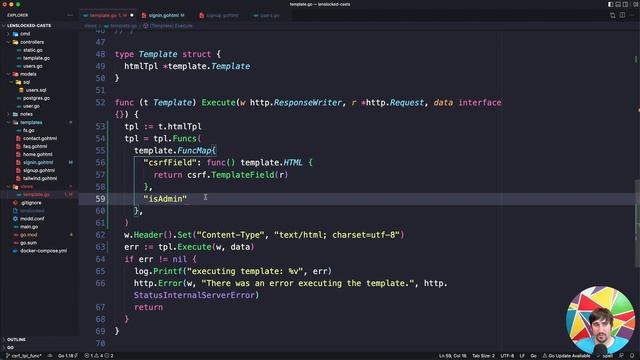This screenshot has height=360, width=640.
Task: Click Ln 59, Col 16 cursor position
Action: coord(452,356)
